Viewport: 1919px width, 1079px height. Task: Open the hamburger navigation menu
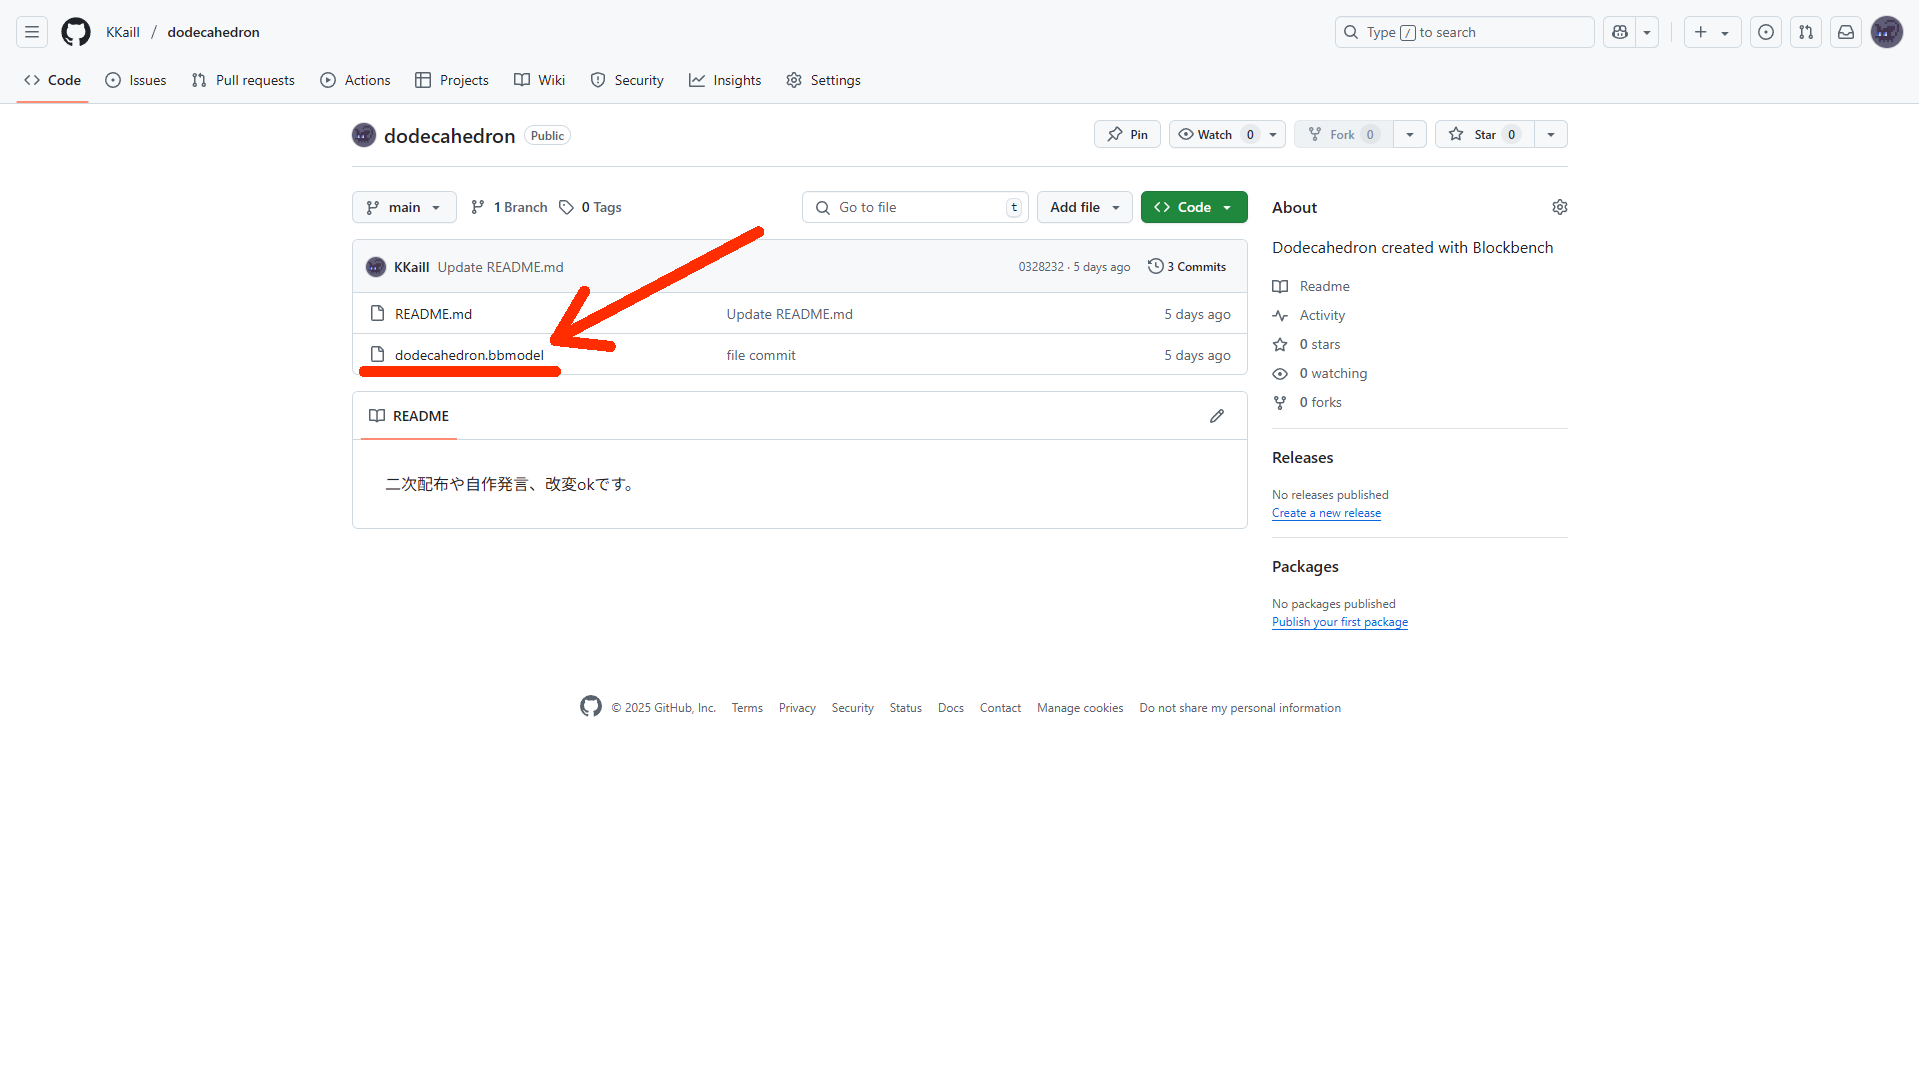[32, 32]
